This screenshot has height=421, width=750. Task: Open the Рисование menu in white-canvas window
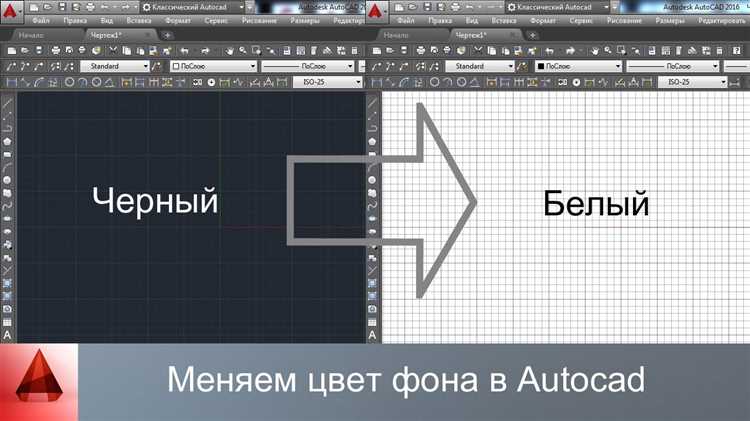click(x=624, y=21)
